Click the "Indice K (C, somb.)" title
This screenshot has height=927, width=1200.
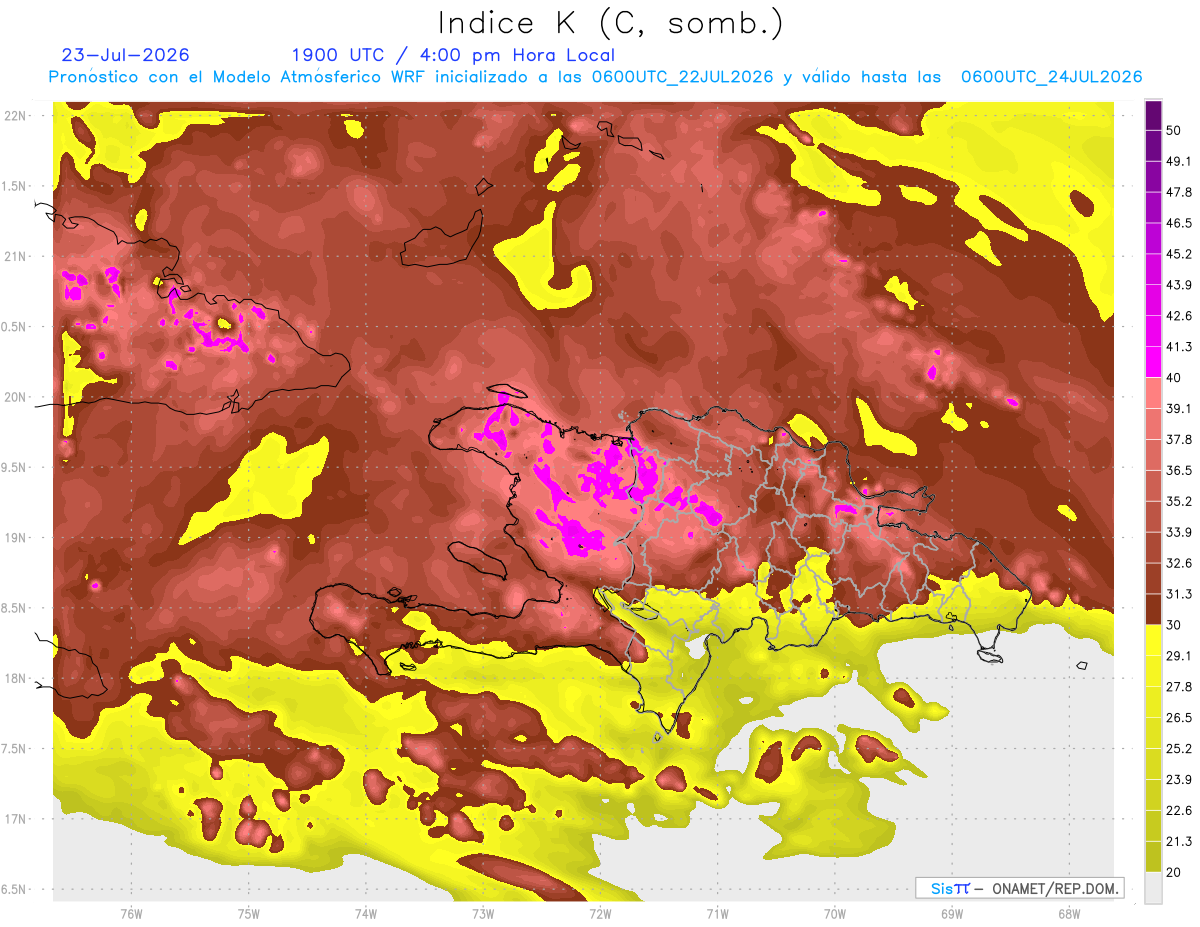tap(611, 23)
